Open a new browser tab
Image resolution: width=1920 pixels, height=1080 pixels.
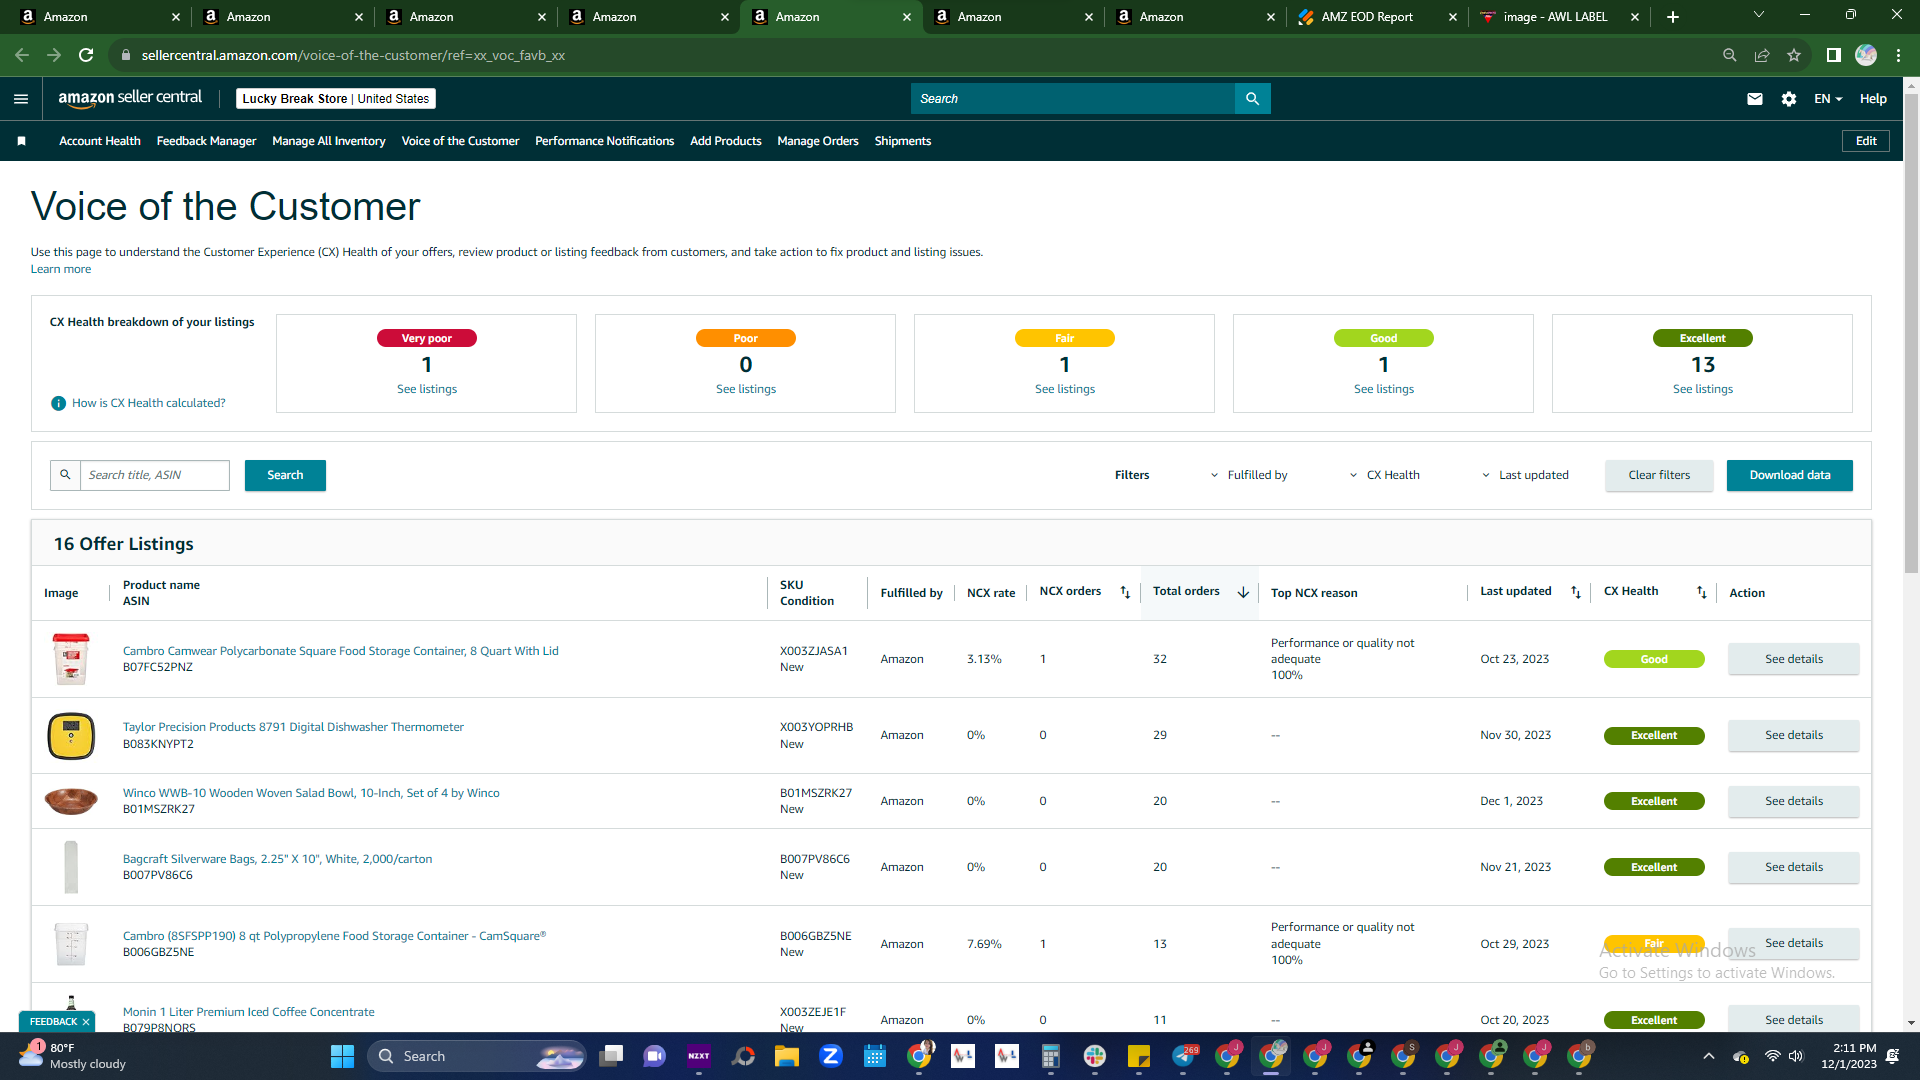pyautogui.click(x=1673, y=17)
